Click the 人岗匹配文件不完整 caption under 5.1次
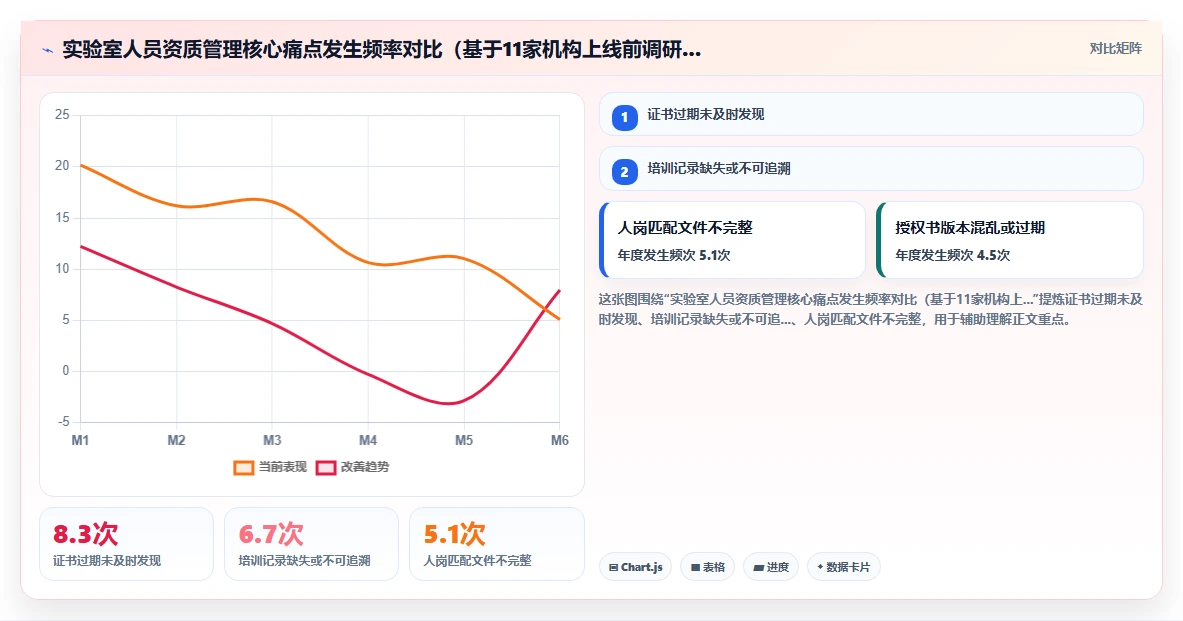Viewport: 1183px width, 621px height. tap(478, 561)
